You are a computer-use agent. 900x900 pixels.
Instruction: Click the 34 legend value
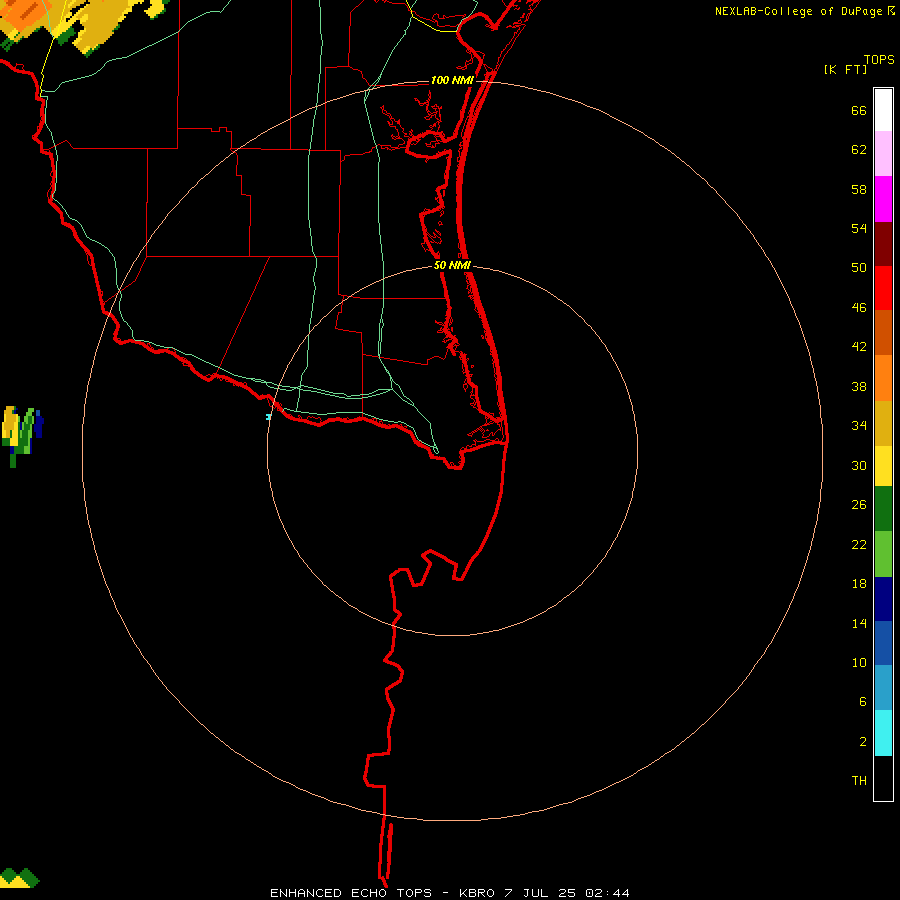(x=859, y=425)
